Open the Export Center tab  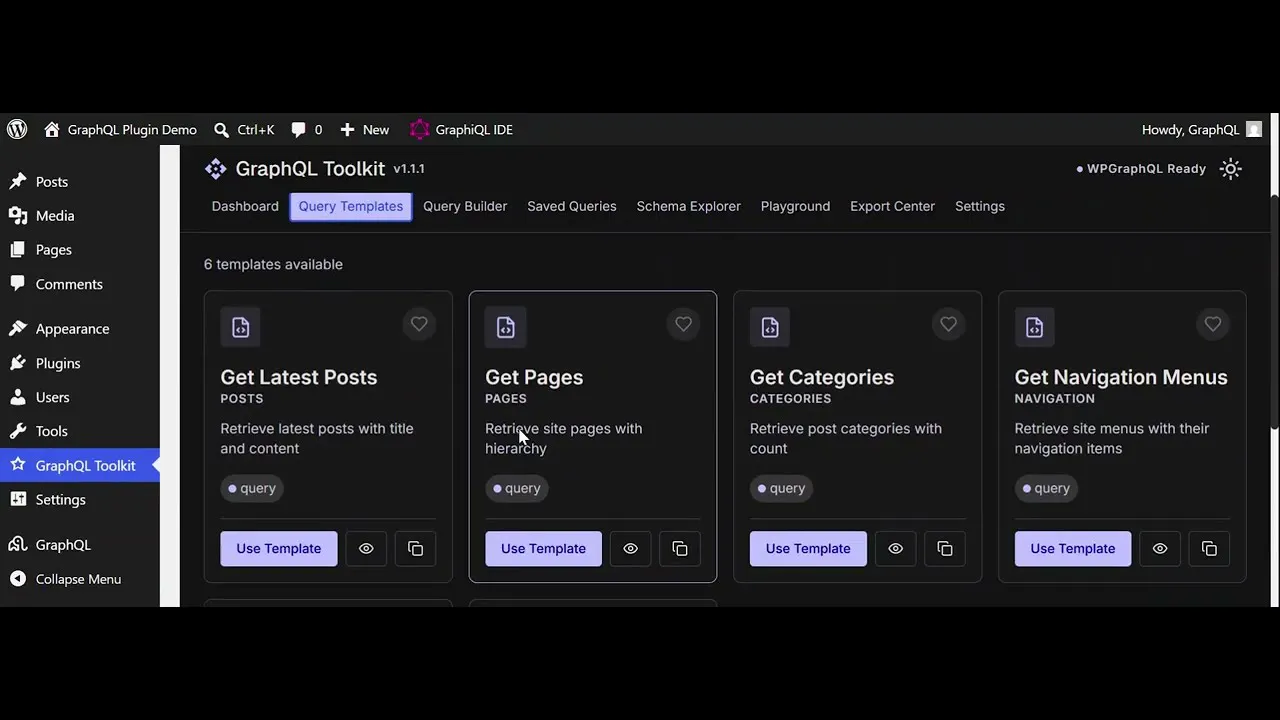click(893, 206)
